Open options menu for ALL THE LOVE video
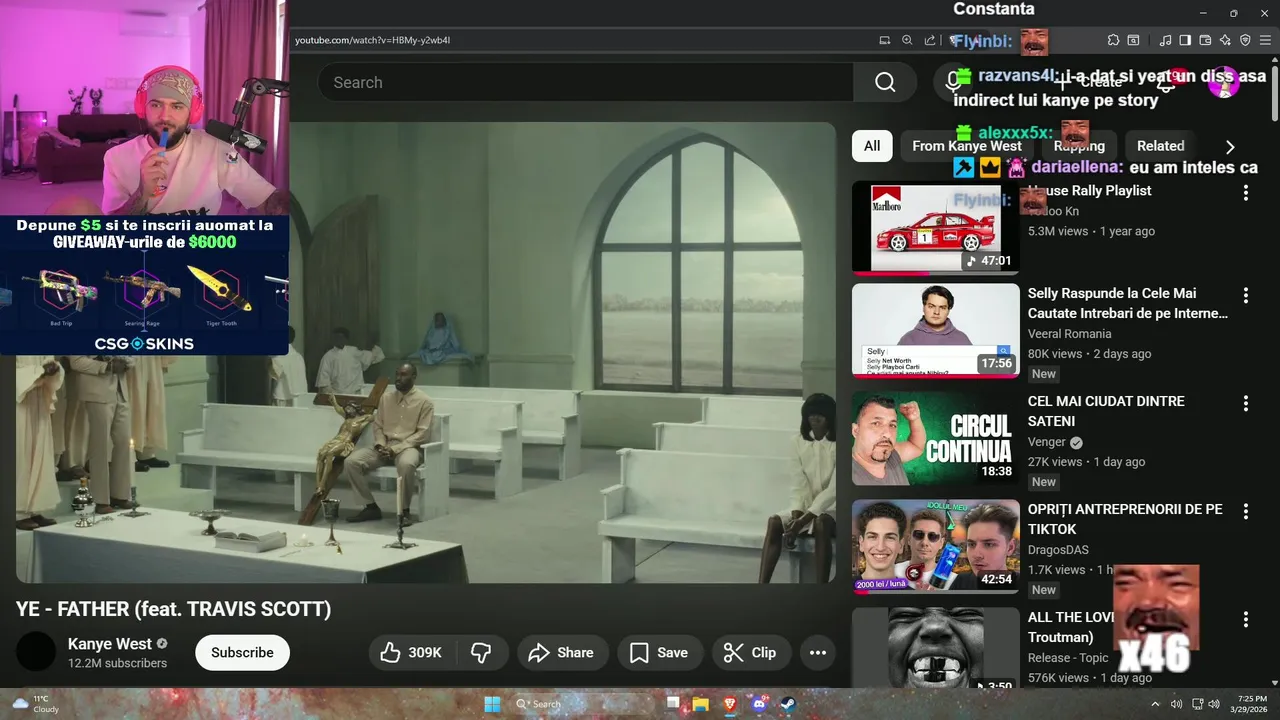This screenshot has width=1280, height=720. click(x=1246, y=619)
